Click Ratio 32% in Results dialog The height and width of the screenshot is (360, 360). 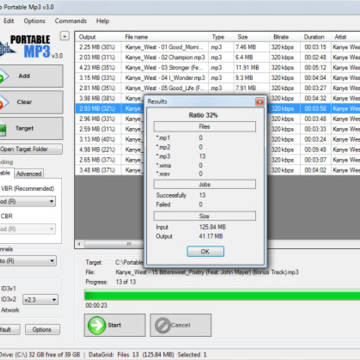(203, 115)
